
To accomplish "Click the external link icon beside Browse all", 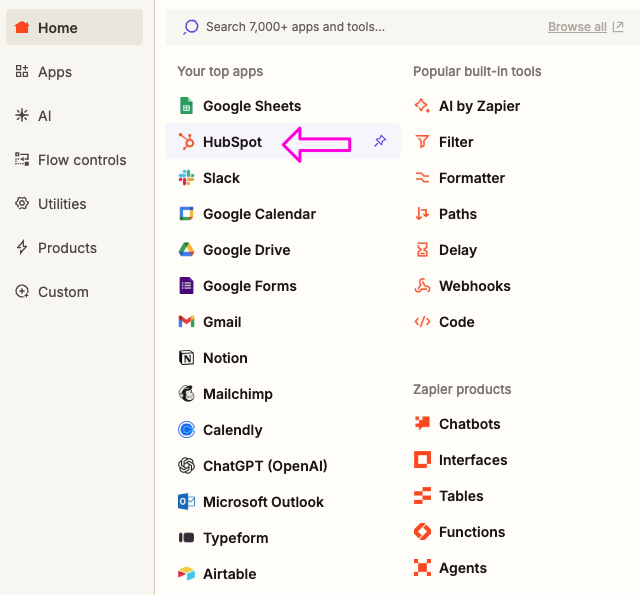I will (618, 27).
